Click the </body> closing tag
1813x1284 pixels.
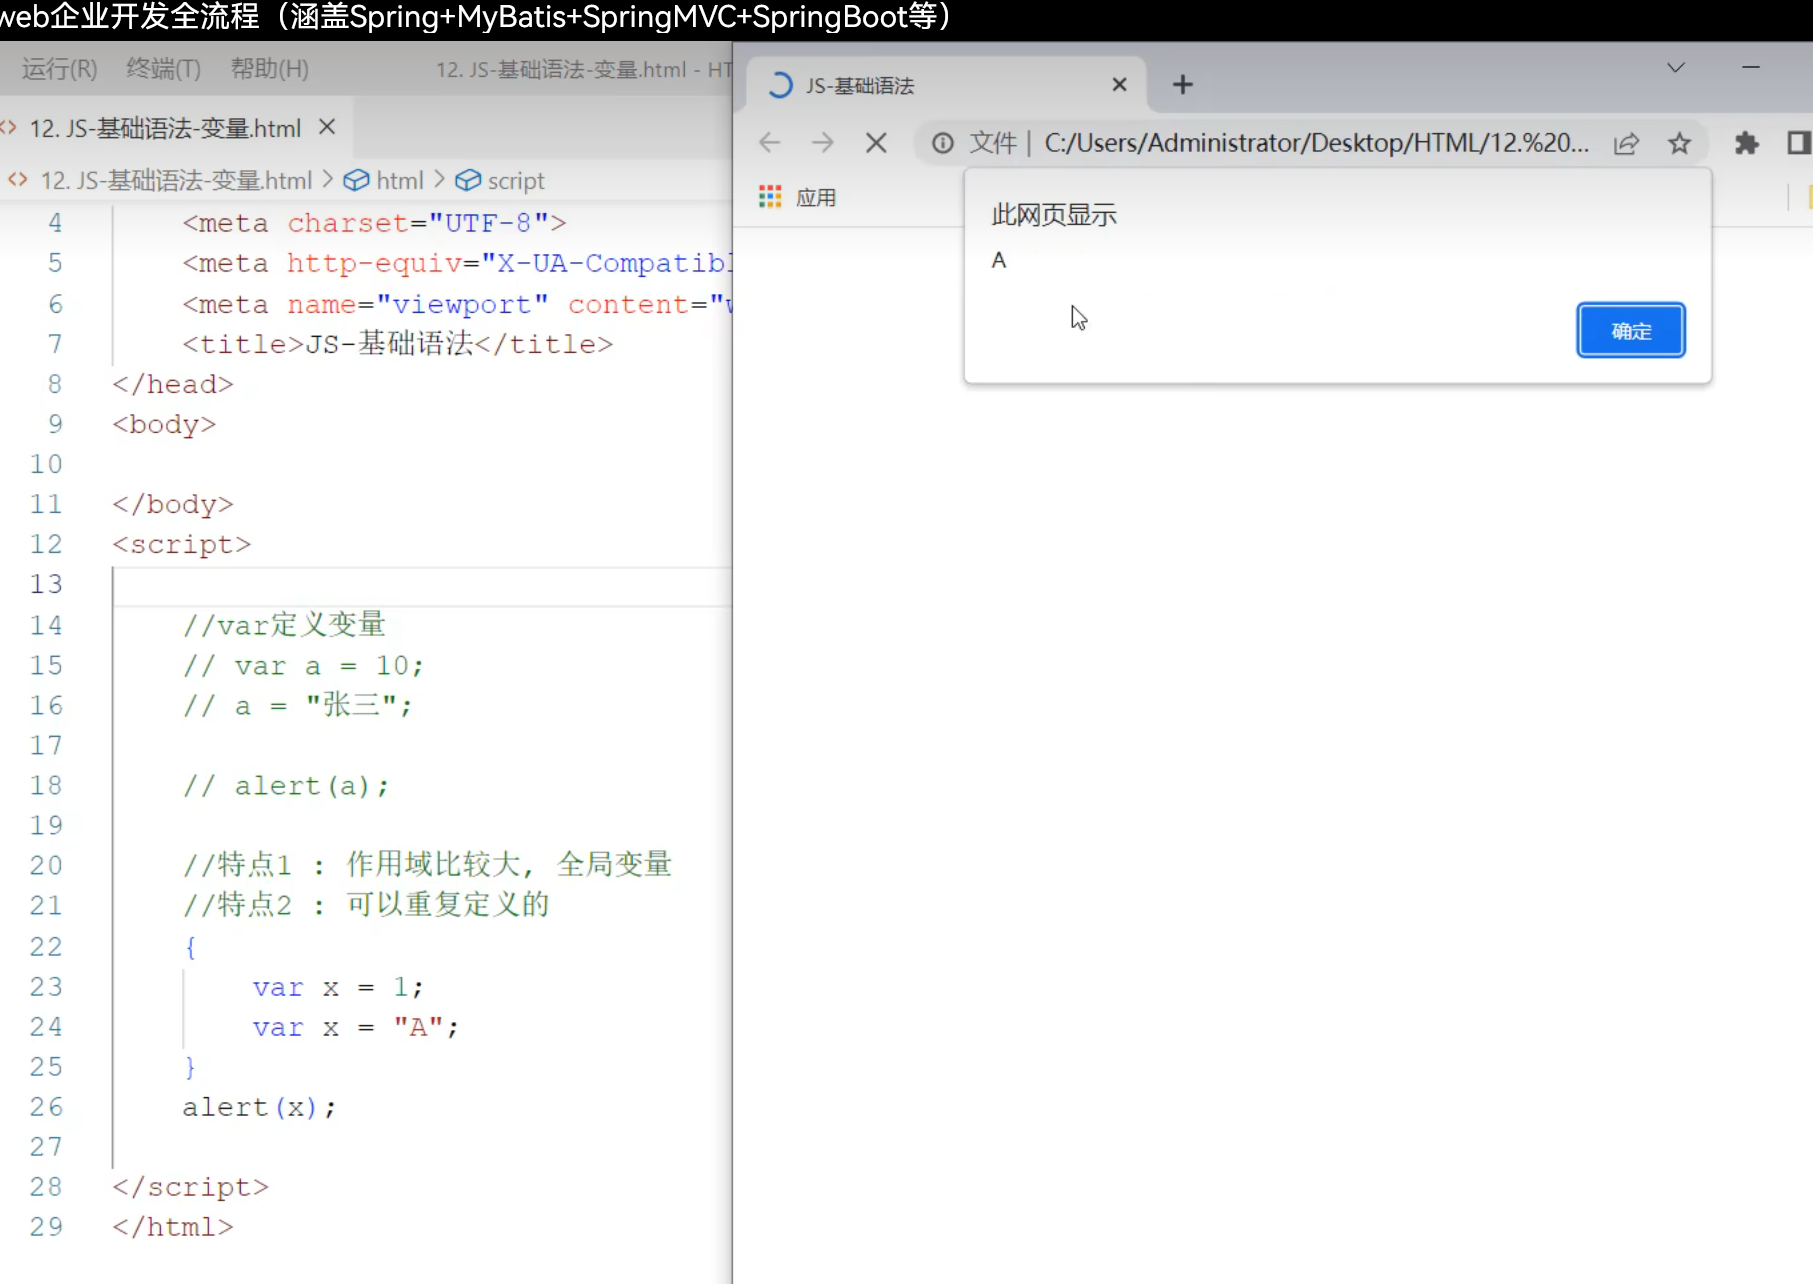point(172,504)
